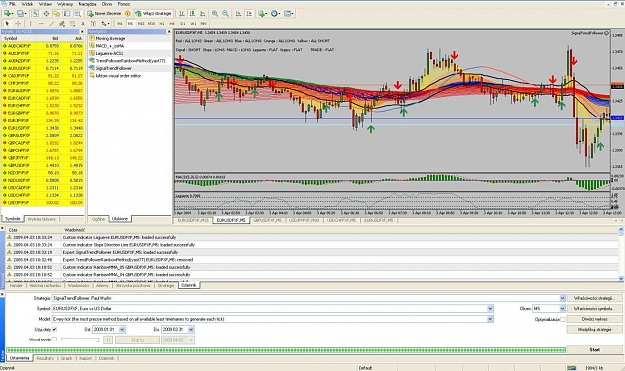Click the Otwórz wykres button

coord(594,319)
